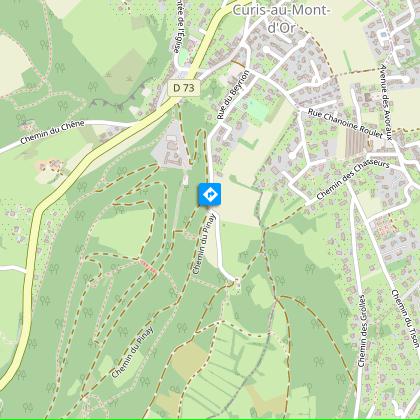Select the Chemin du Tison label
The image size is (420, 420).
[x=405, y=318]
